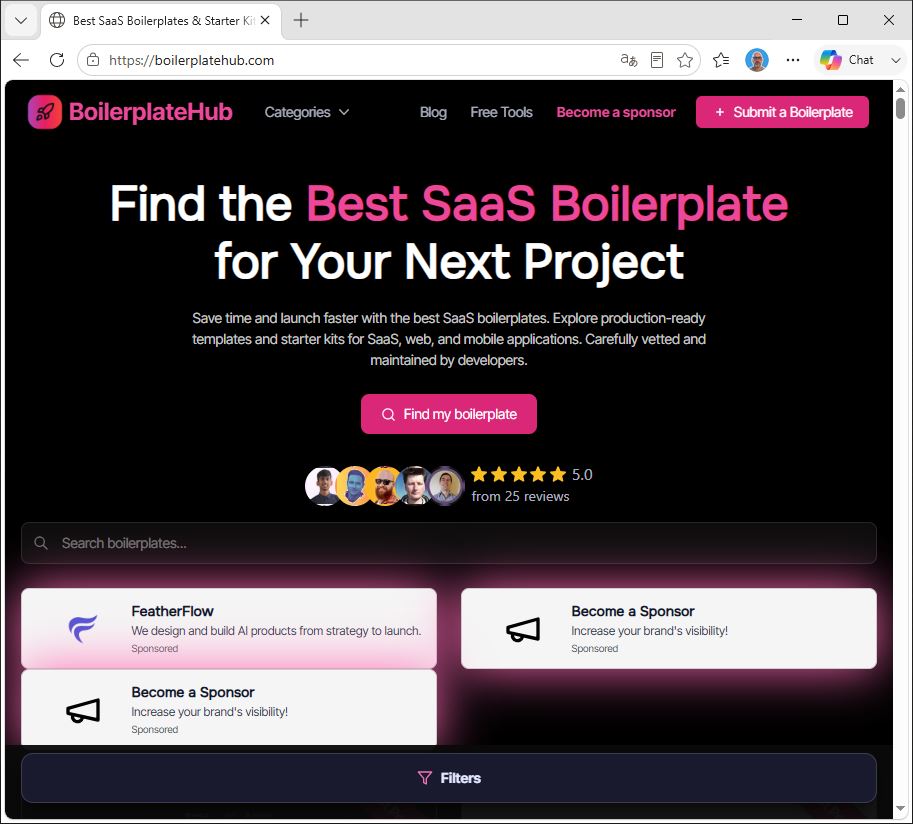Expand the sidebar chevron next to Chat
The image size is (913, 824).
click(x=896, y=60)
